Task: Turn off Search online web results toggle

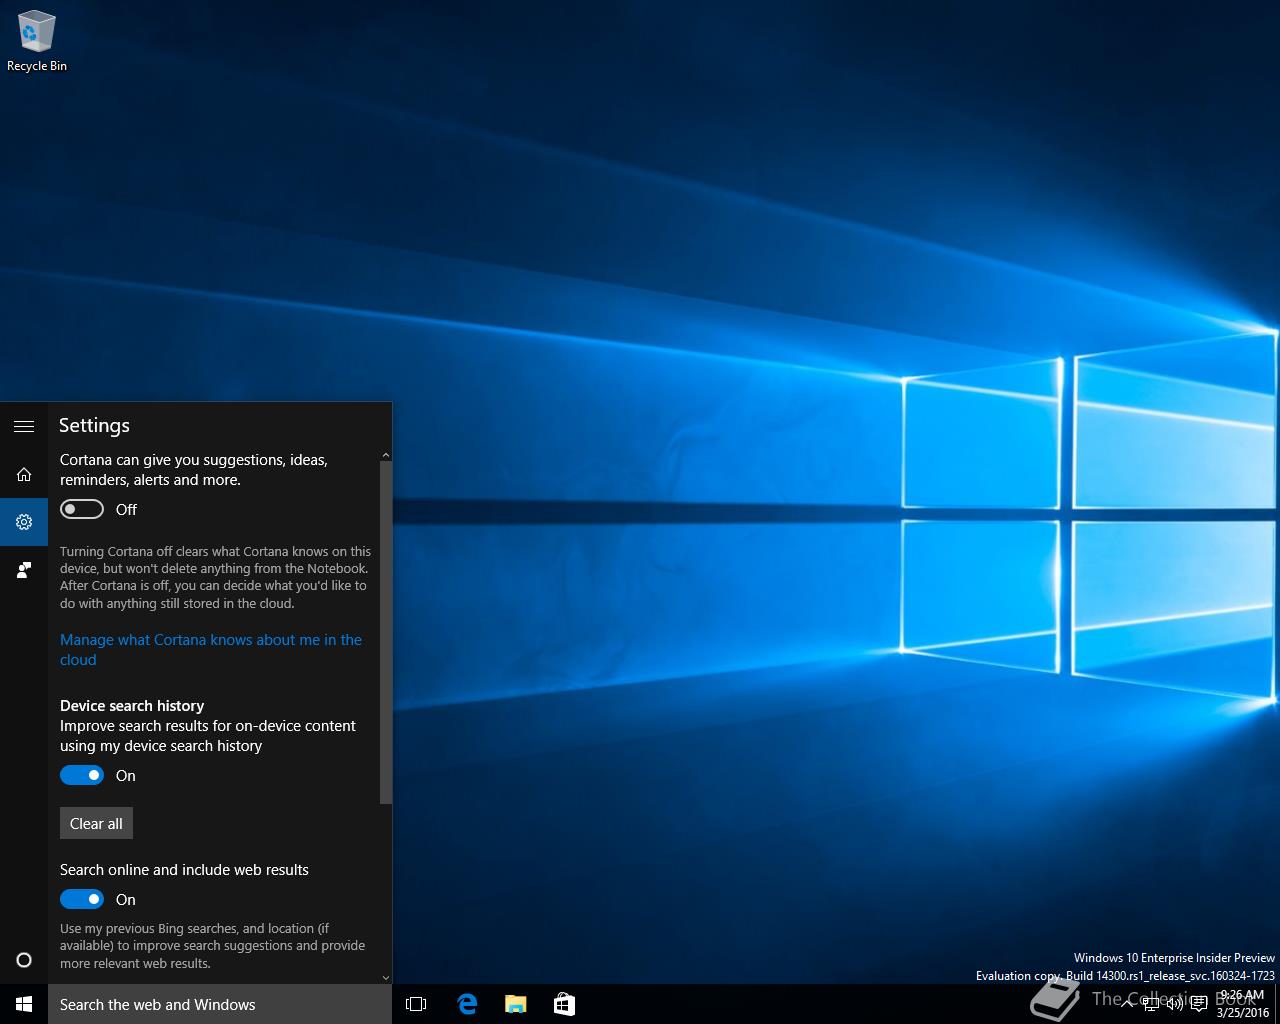Action: (82, 899)
